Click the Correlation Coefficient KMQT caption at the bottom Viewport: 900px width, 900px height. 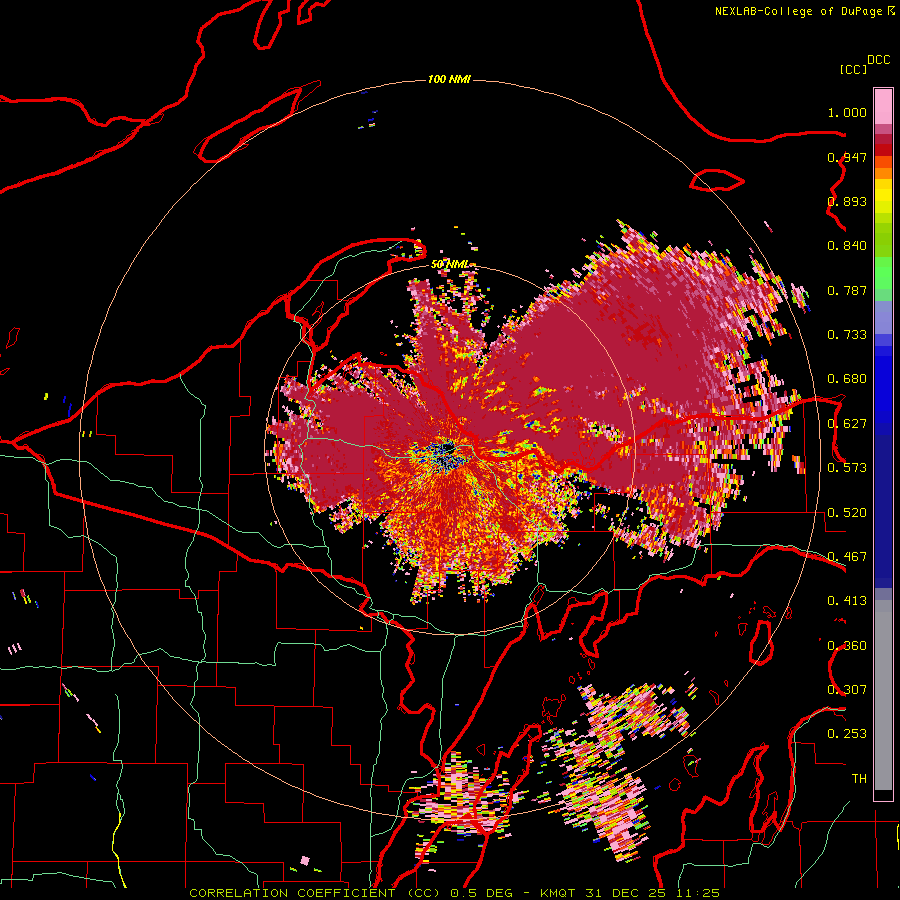coord(454,893)
